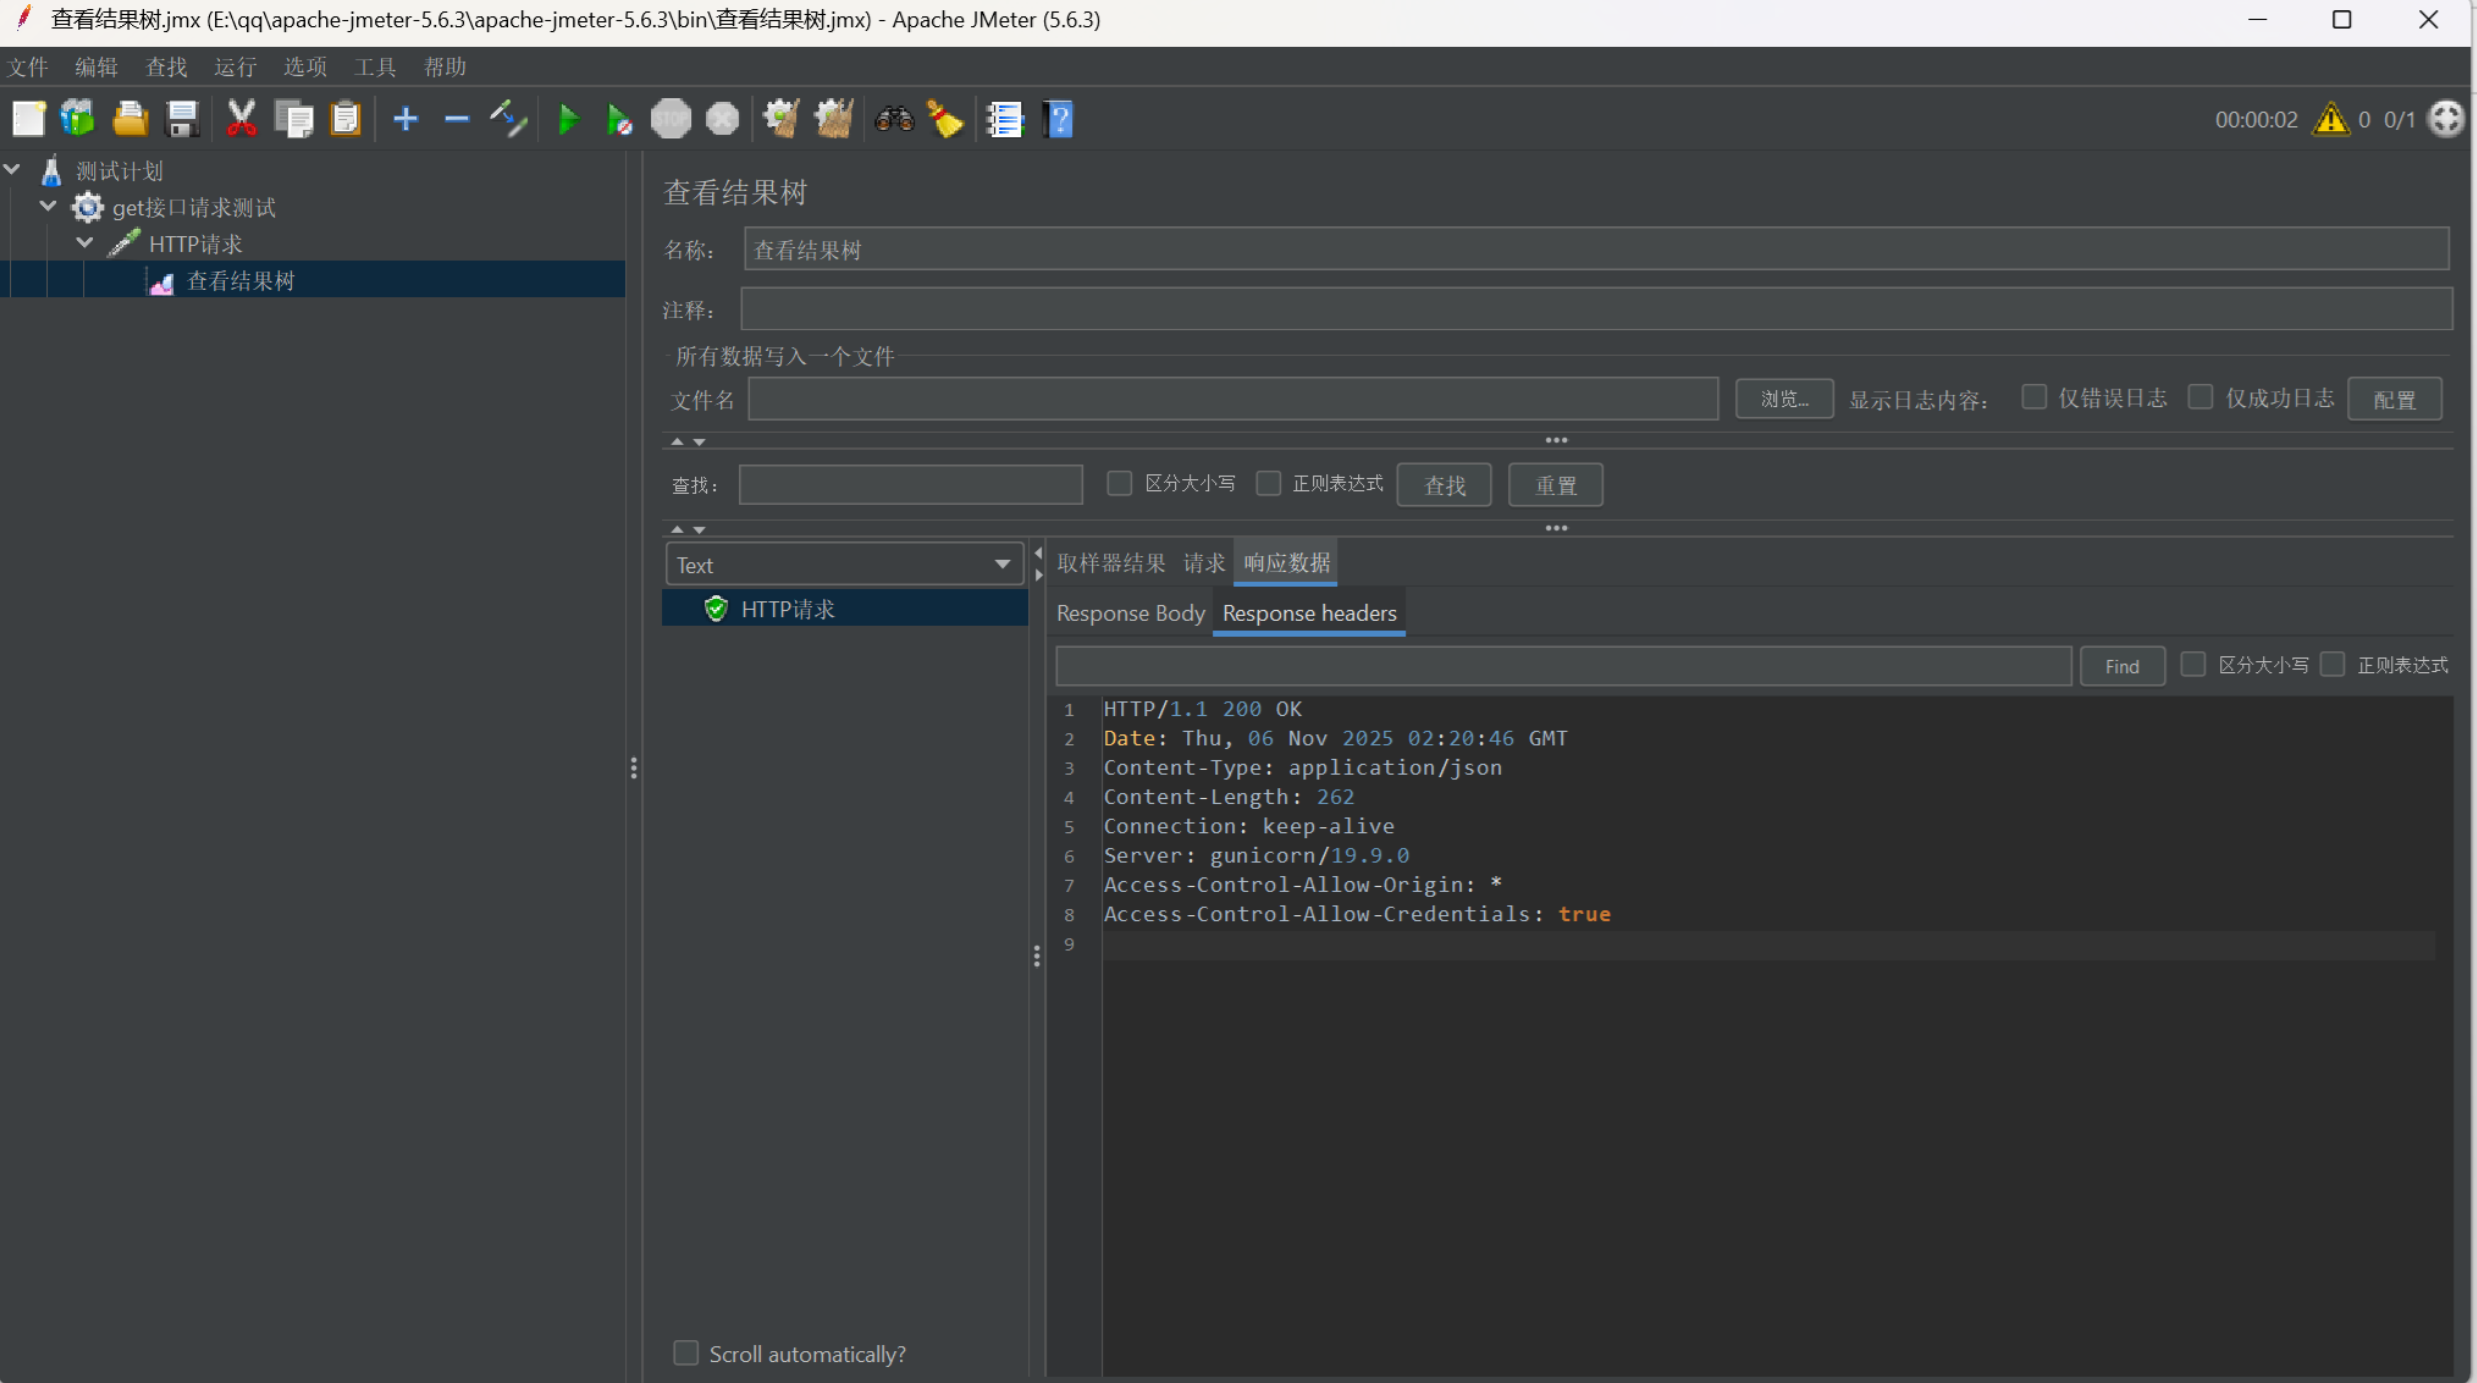Click Start no pauses icon

point(619,120)
